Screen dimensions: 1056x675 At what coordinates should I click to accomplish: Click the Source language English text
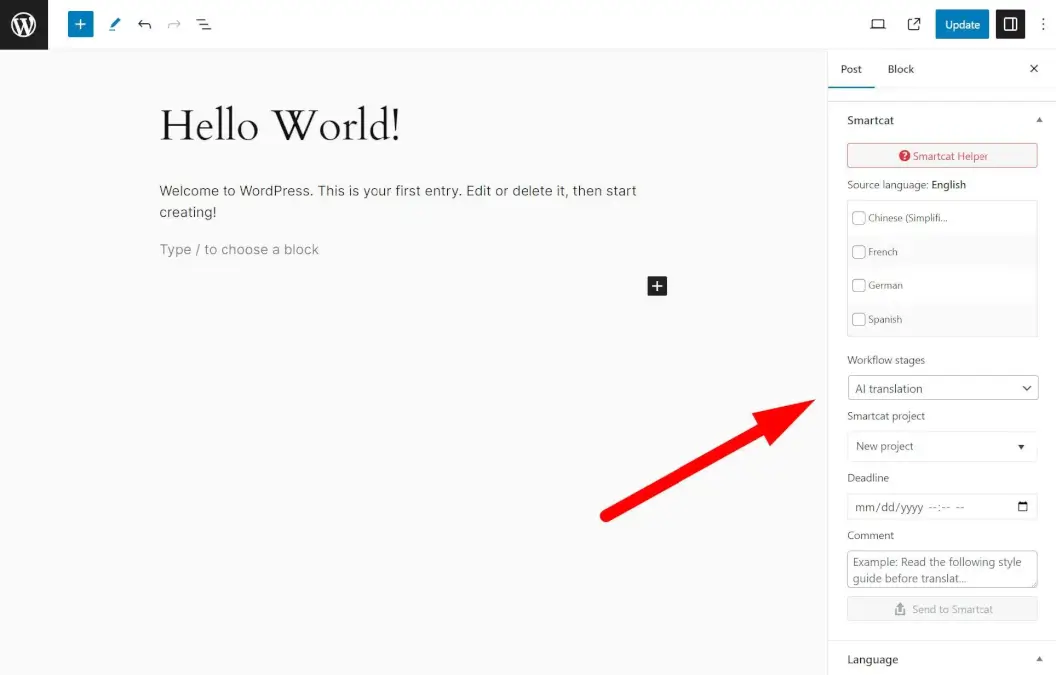(906, 185)
